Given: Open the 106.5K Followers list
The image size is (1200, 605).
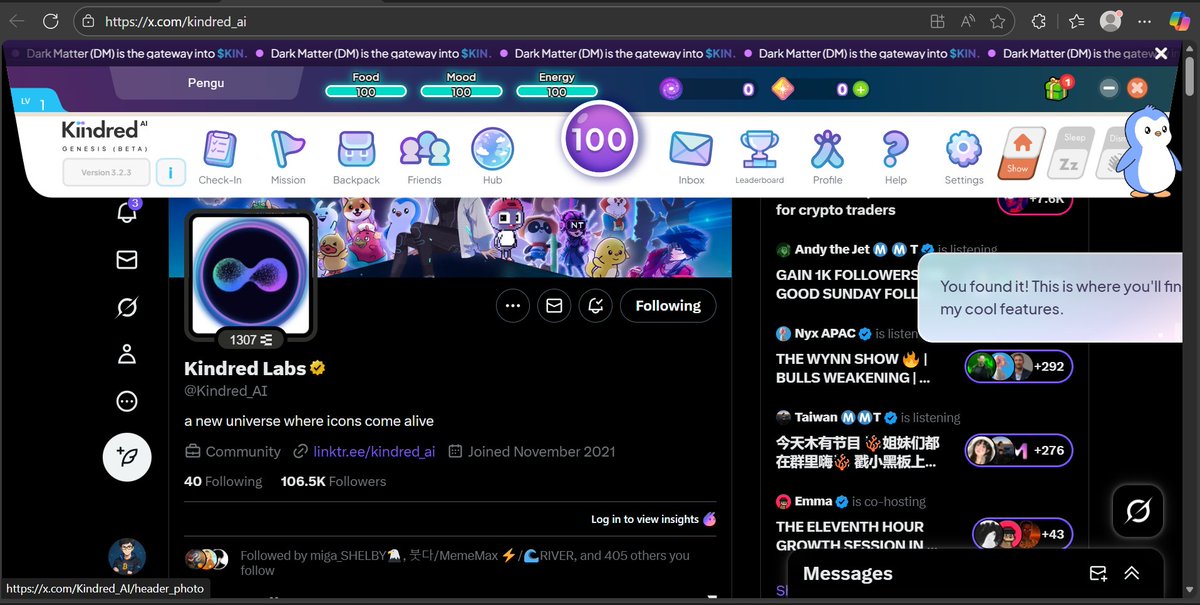Looking at the screenshot, I should point(333,481).
